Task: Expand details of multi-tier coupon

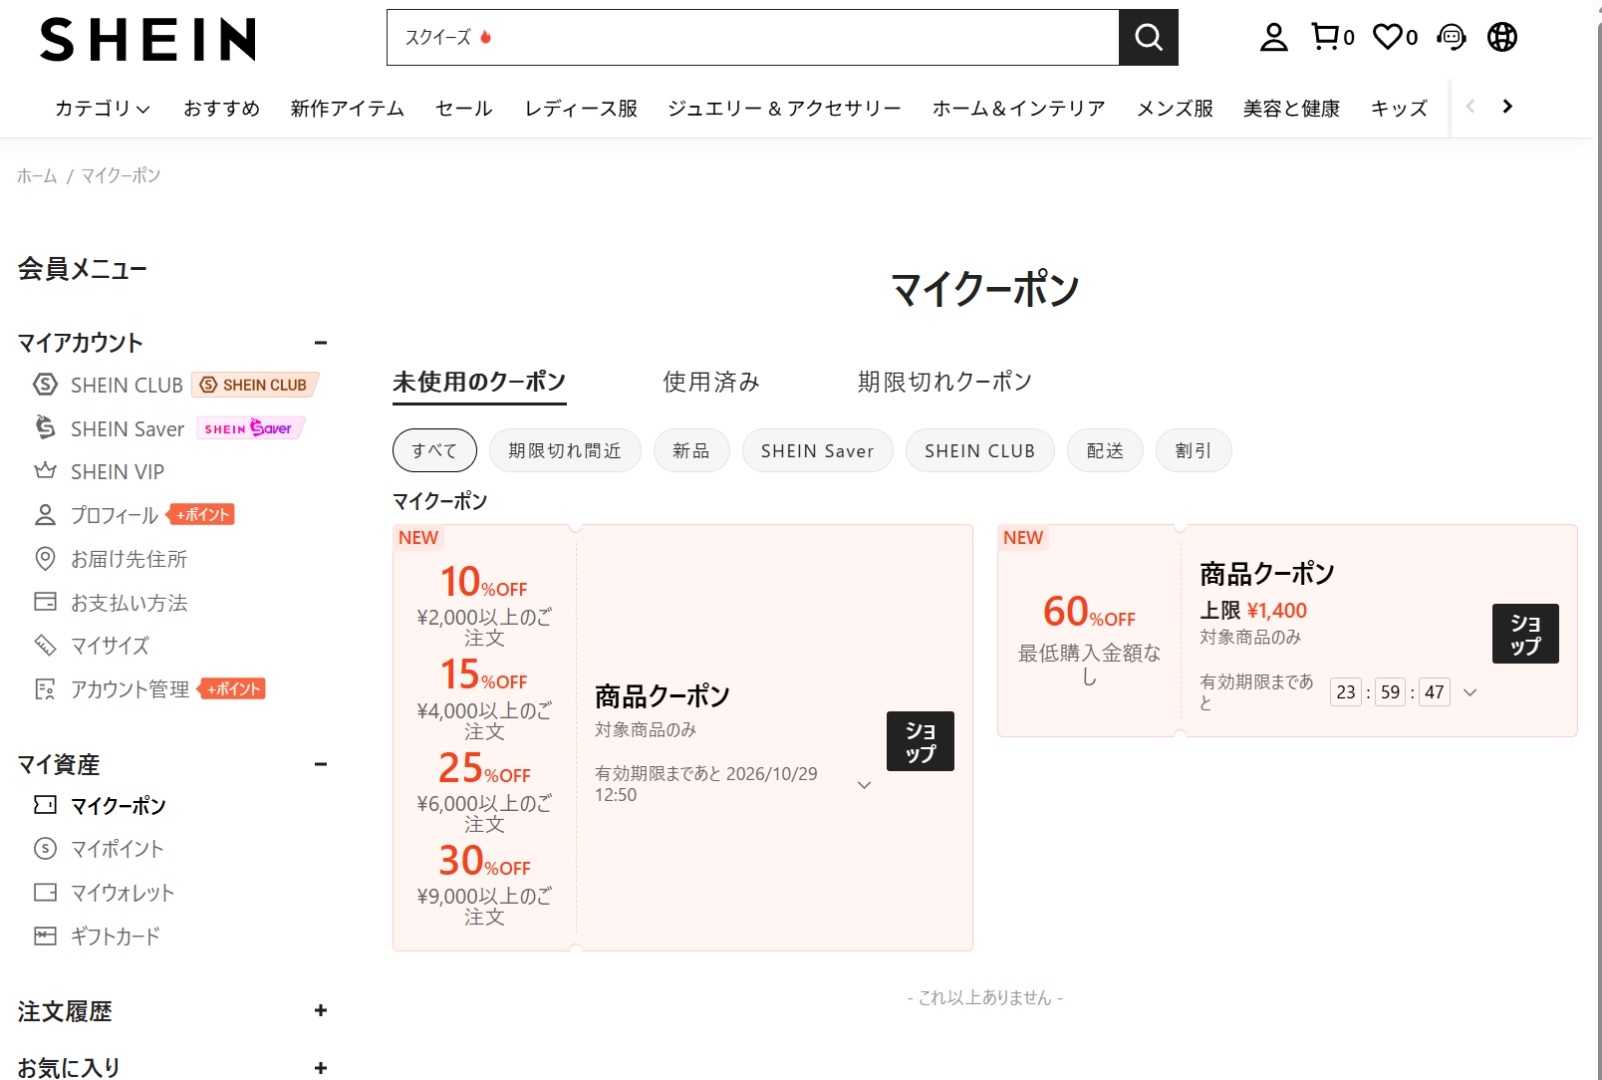Action: pos(864,785)
